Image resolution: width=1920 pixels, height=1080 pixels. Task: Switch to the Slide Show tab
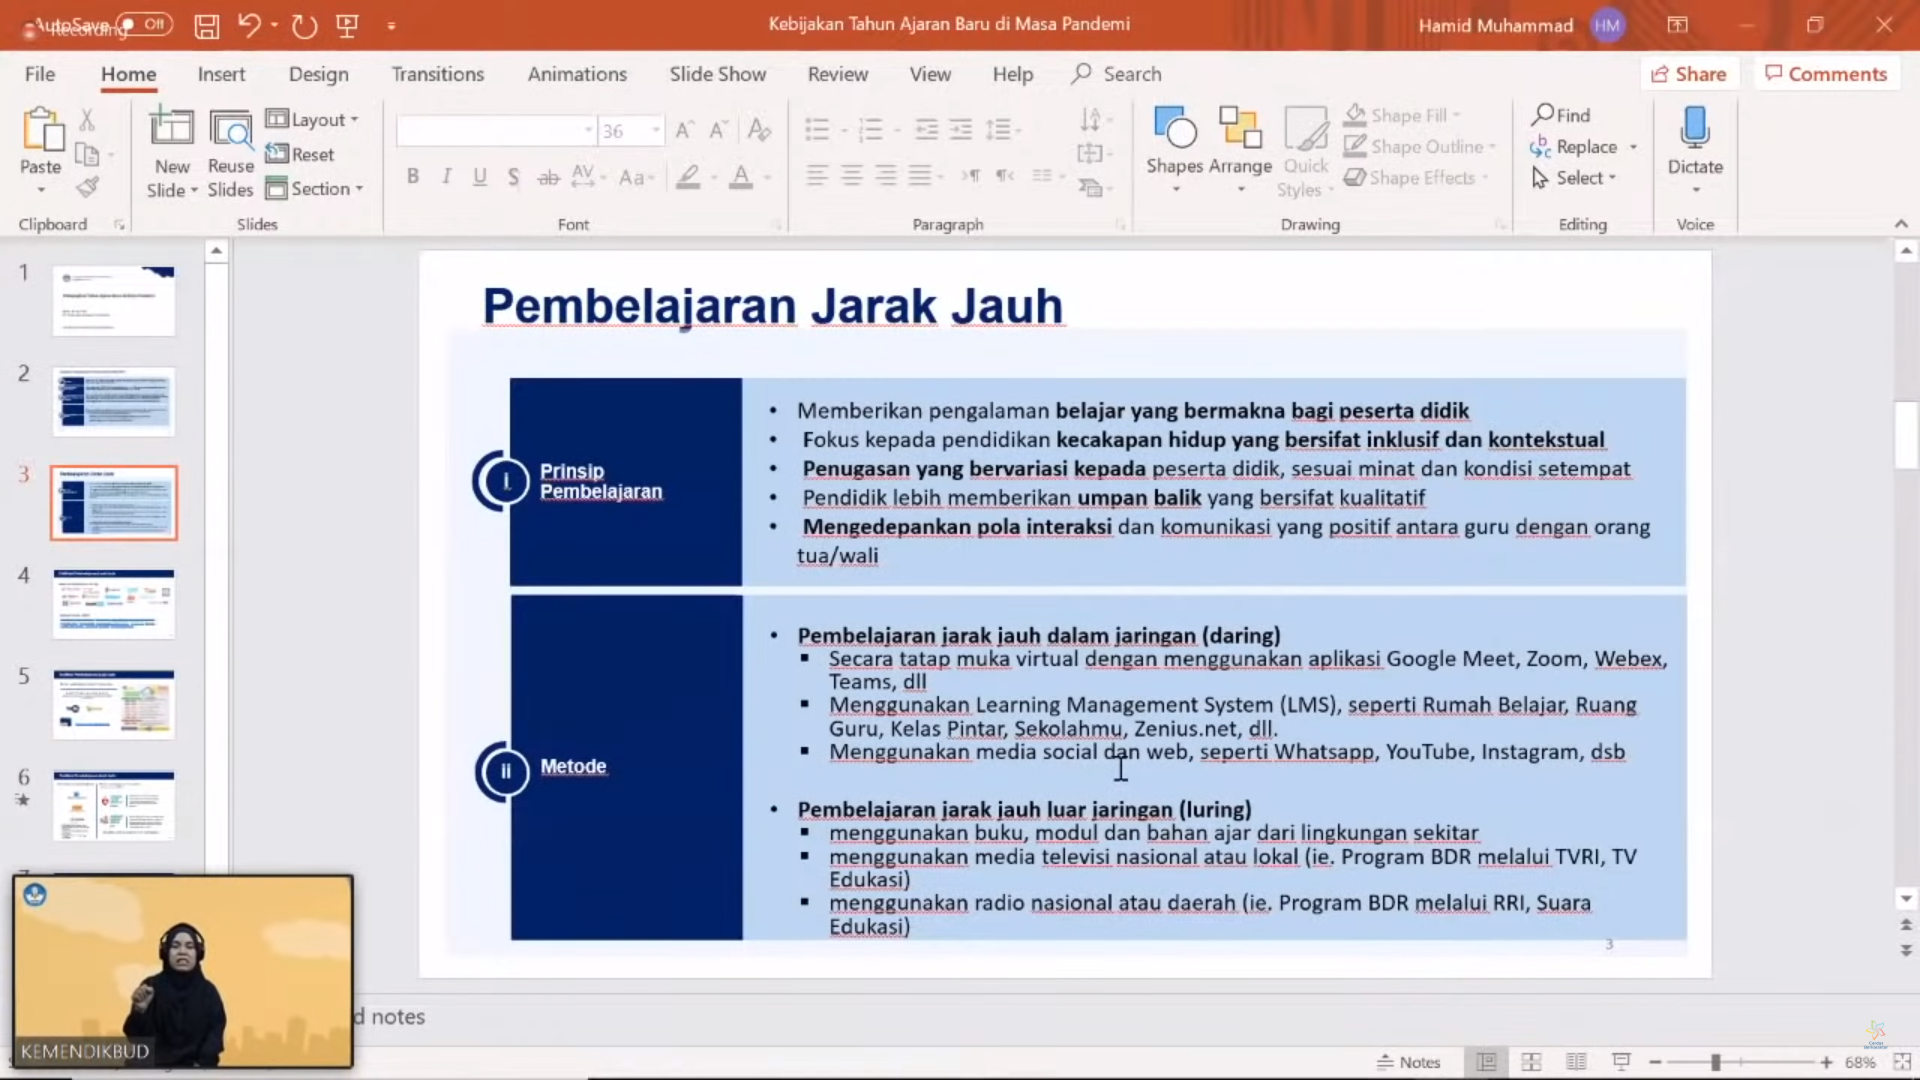(717, 74)
